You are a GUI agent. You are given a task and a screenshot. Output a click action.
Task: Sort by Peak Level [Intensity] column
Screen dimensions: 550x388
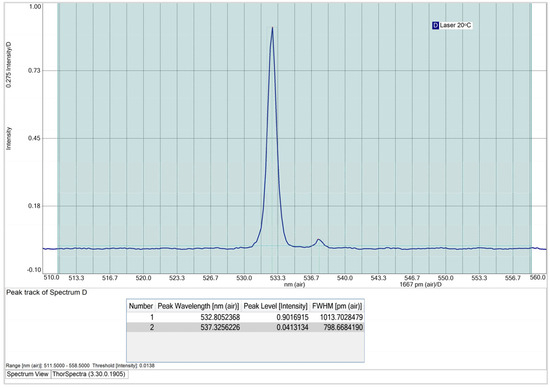(275, 306)
